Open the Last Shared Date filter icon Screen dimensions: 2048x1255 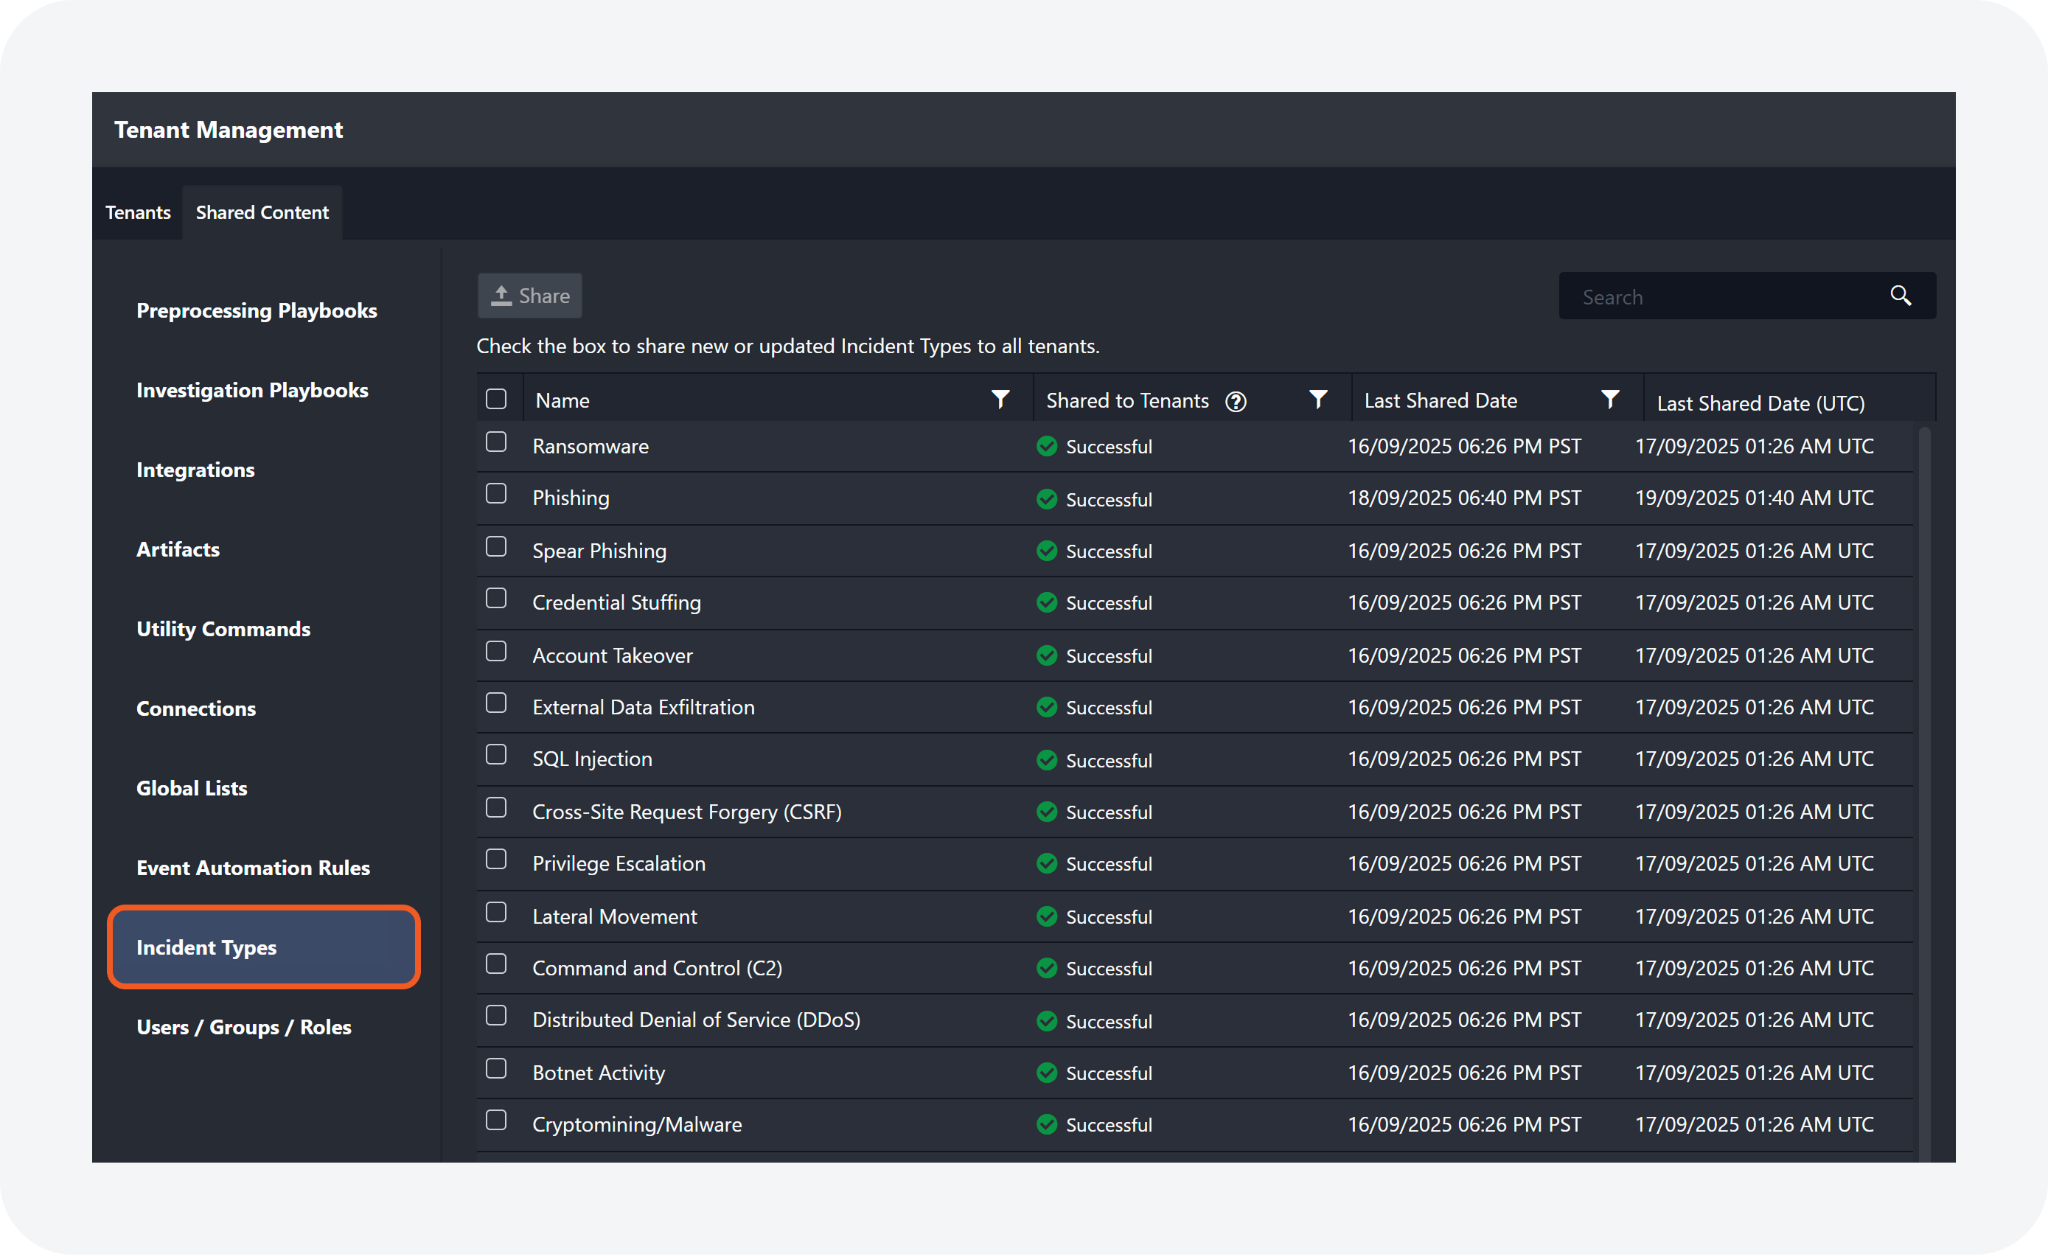(1609, 400)
